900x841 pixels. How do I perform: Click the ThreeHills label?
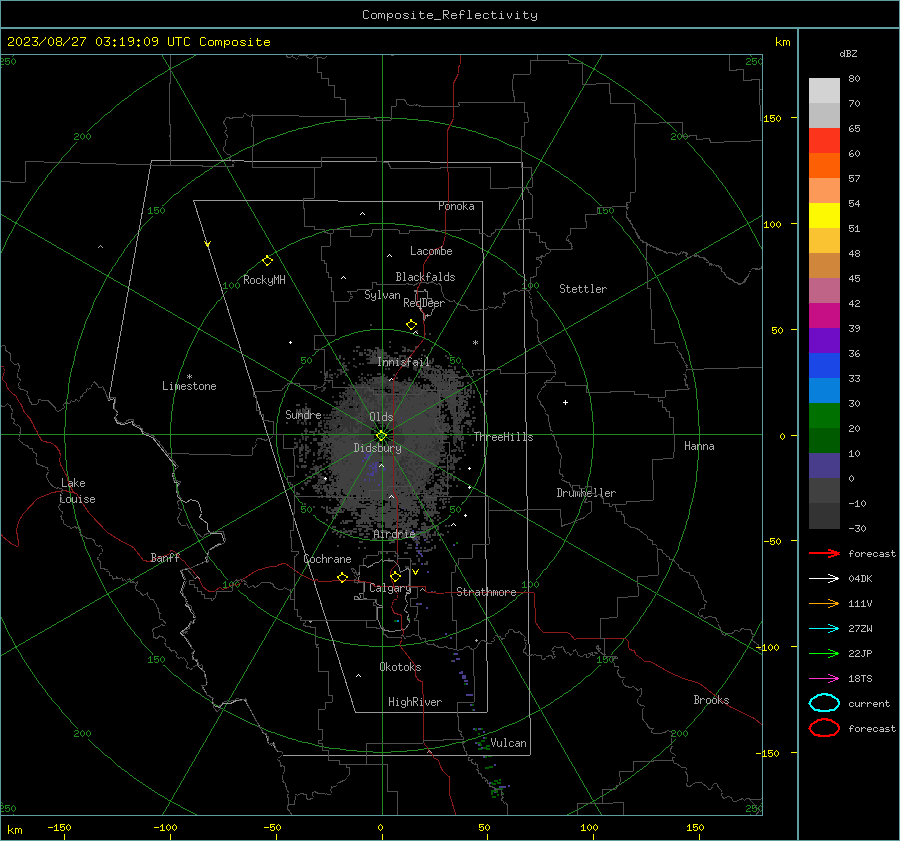coord(503,437)
